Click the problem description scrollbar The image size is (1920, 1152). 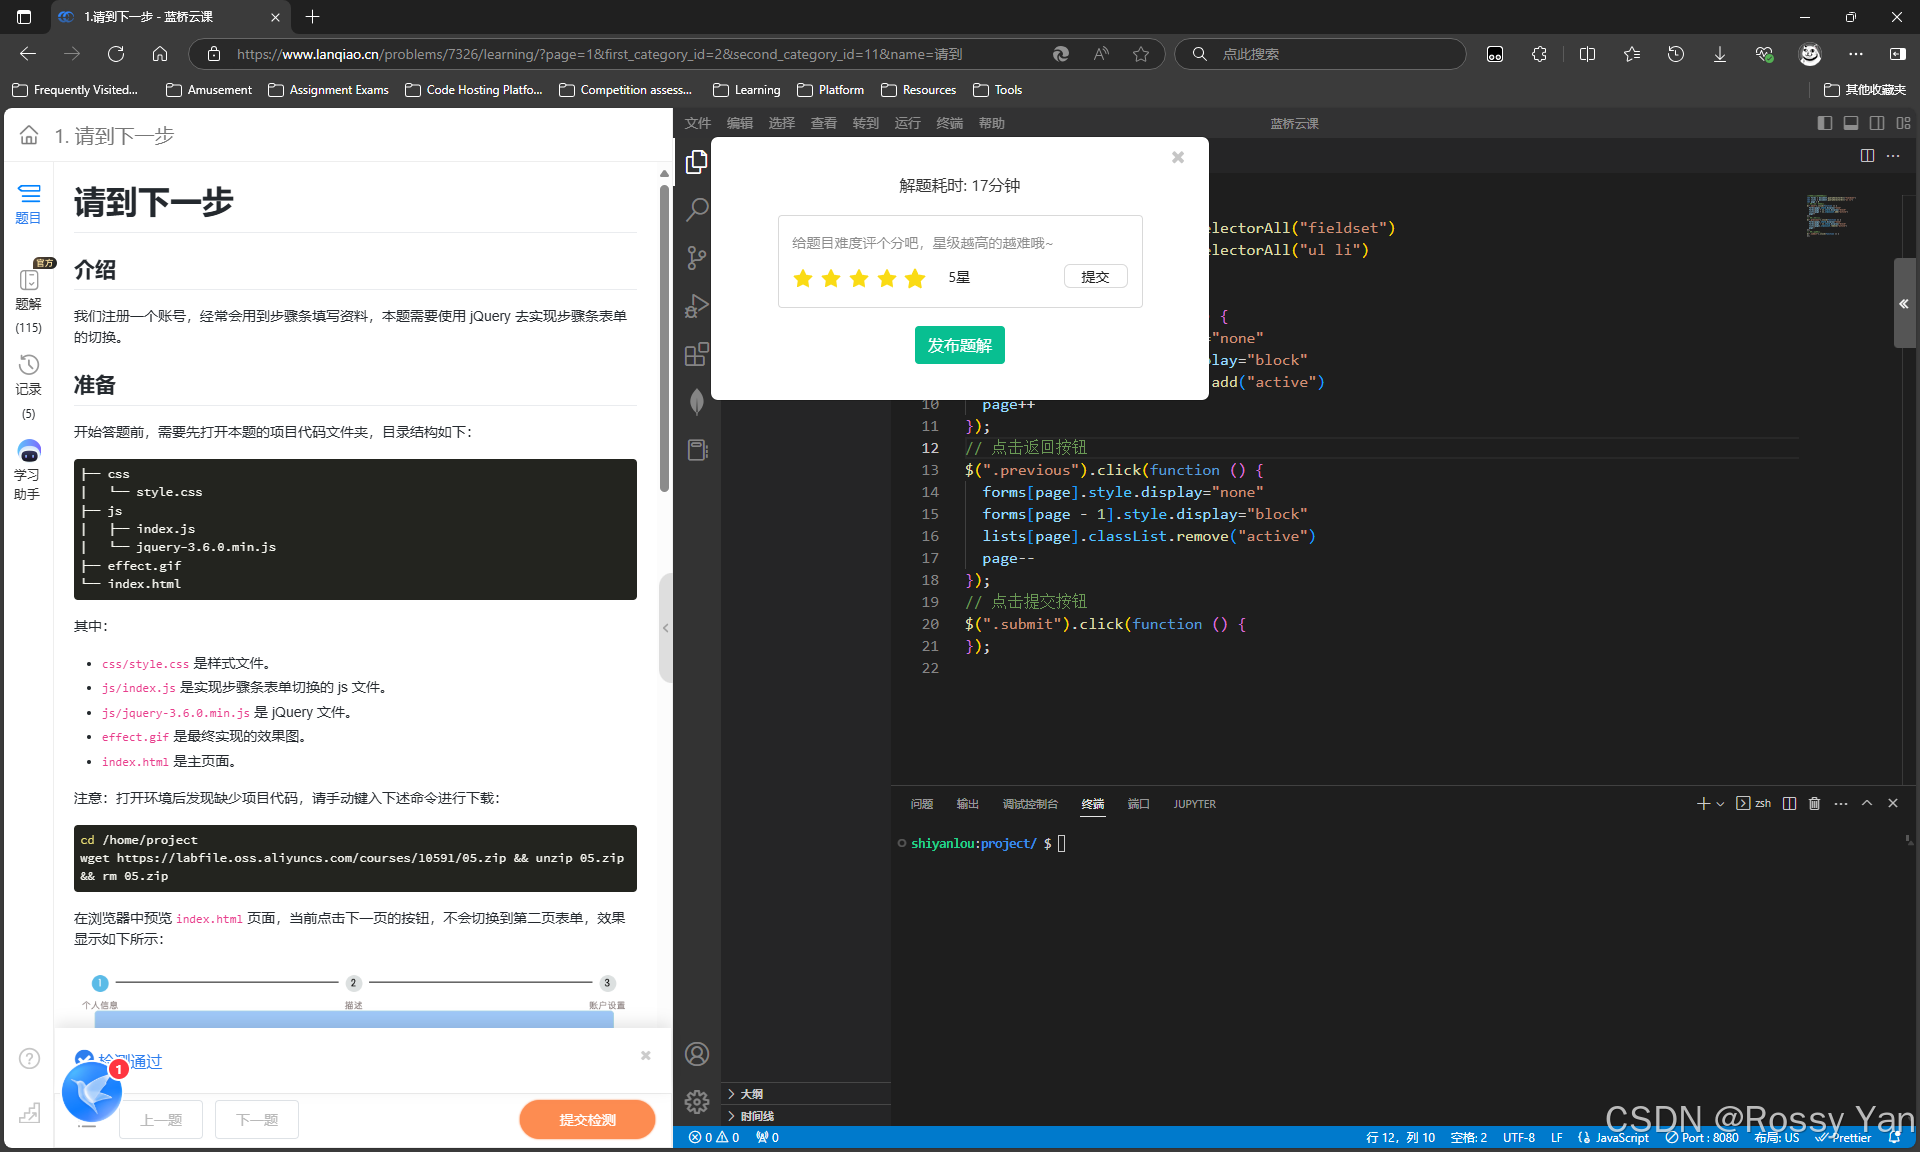(x=664, y=340)
